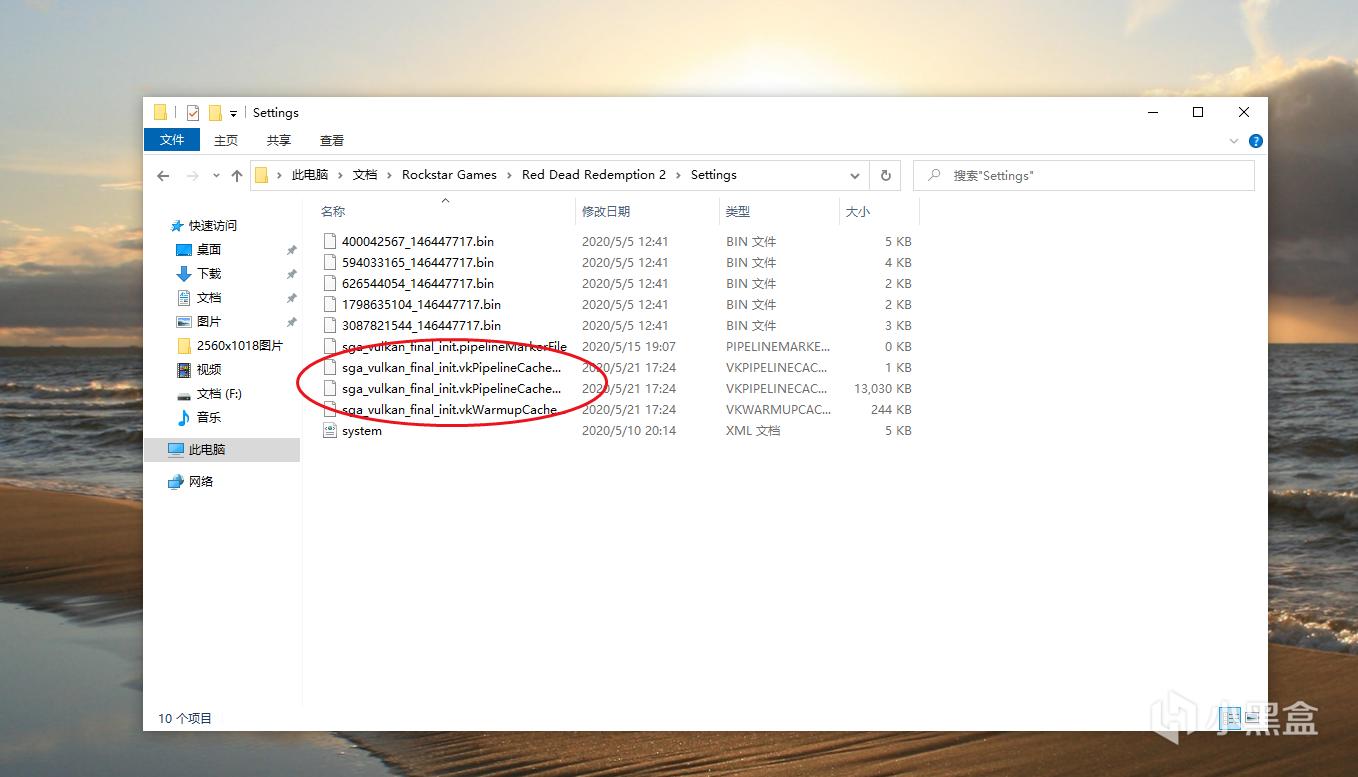The image size is (1358, 777).
Task: Select 音乐 in navigation pane
Action: point(208,418)
